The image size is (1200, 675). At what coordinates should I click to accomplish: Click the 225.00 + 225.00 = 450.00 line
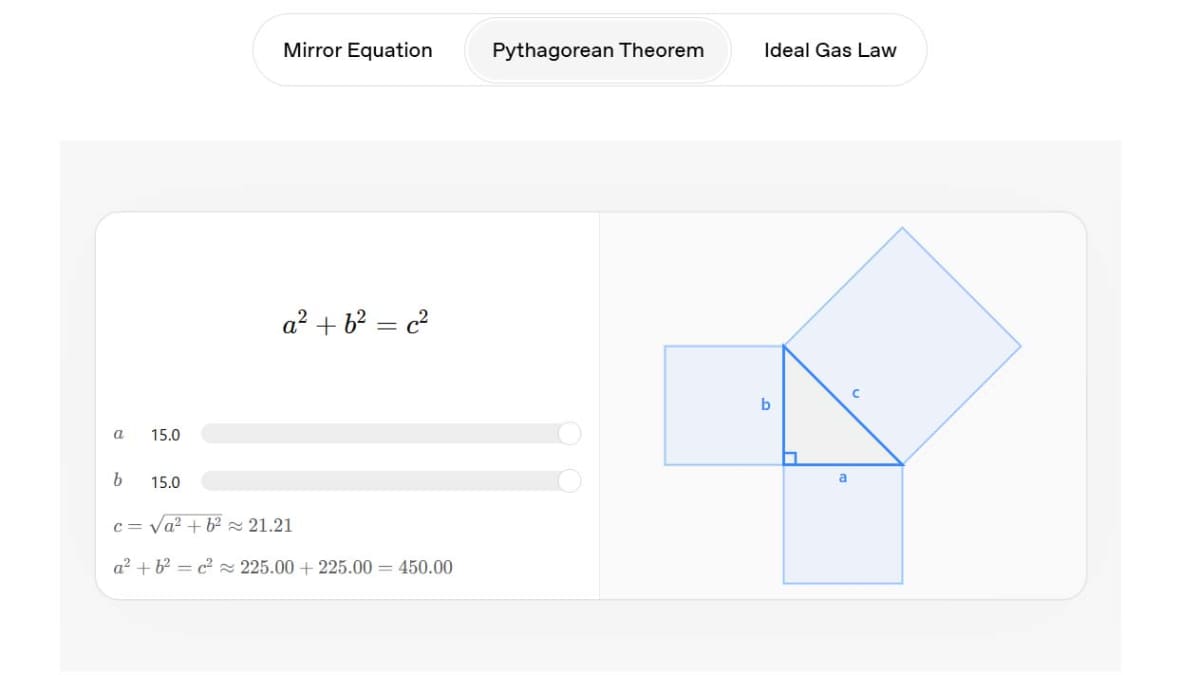coord(284,567)
